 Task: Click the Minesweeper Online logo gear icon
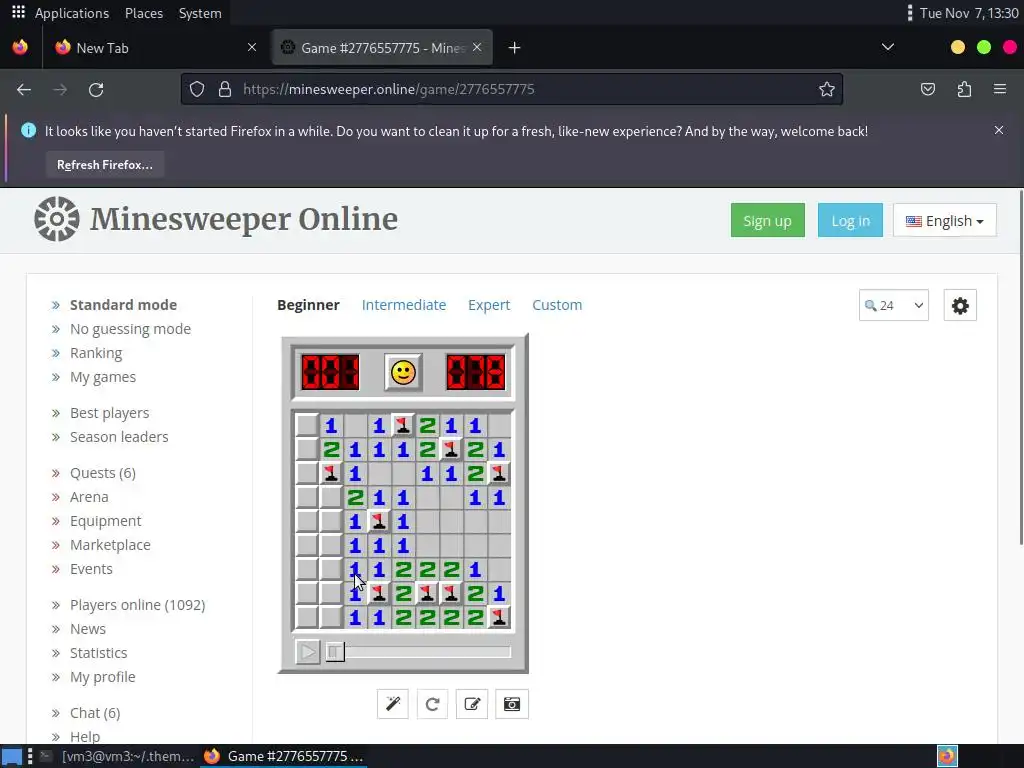(57, 219)
